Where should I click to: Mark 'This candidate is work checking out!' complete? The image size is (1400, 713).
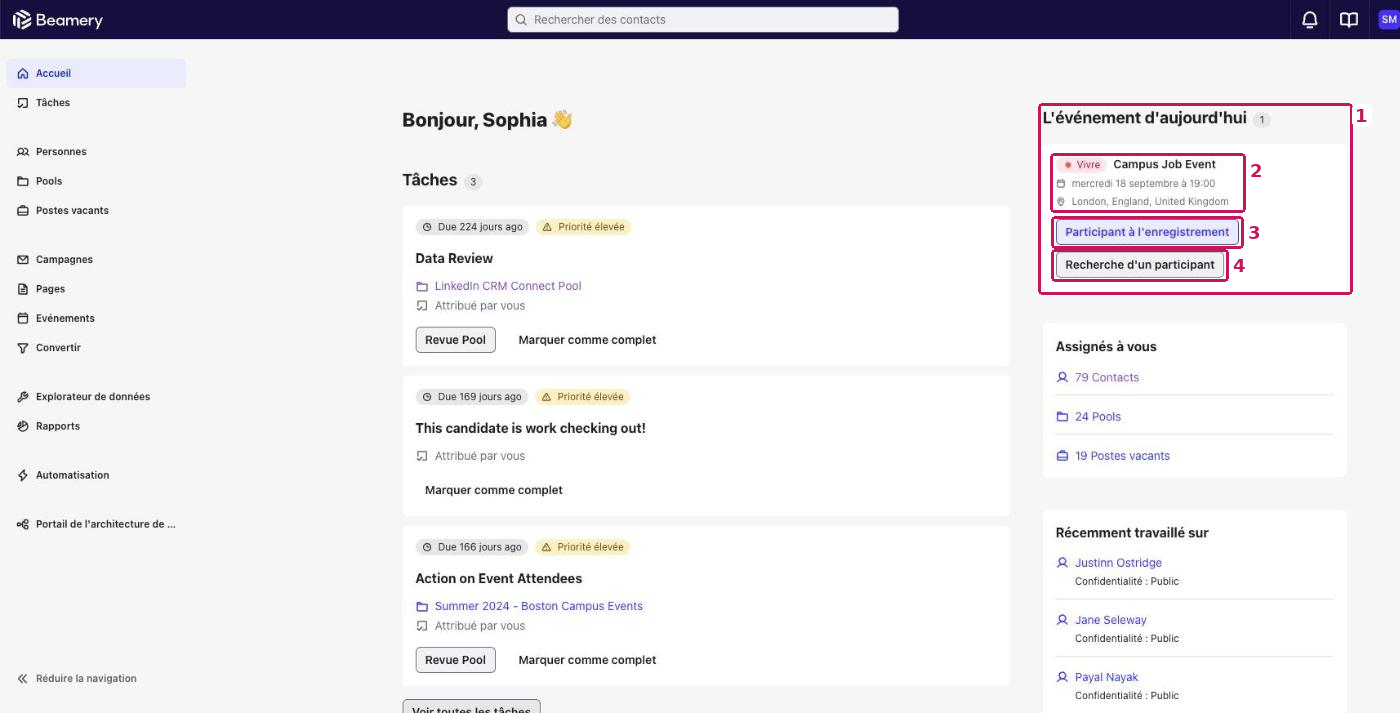click(493, 490)
